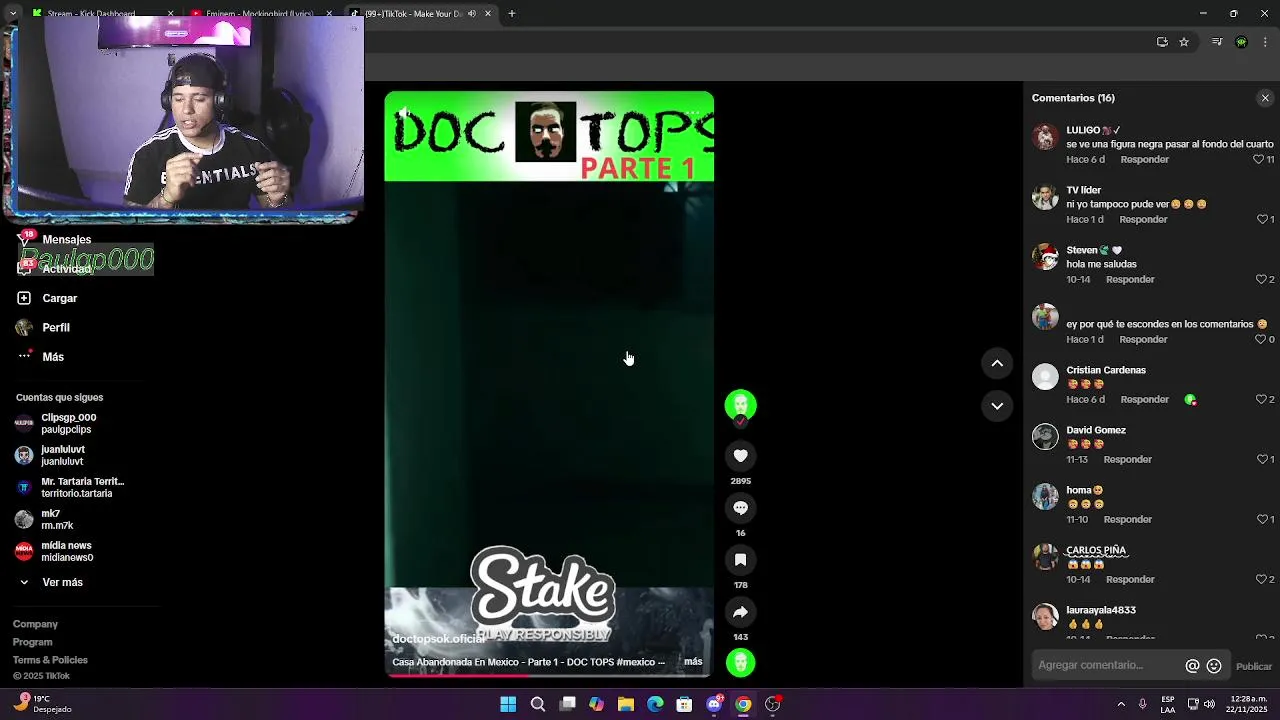The height and width of the screenshot is (720, 1280).
Task: Seek using the video progress bar
Action: 549,675
